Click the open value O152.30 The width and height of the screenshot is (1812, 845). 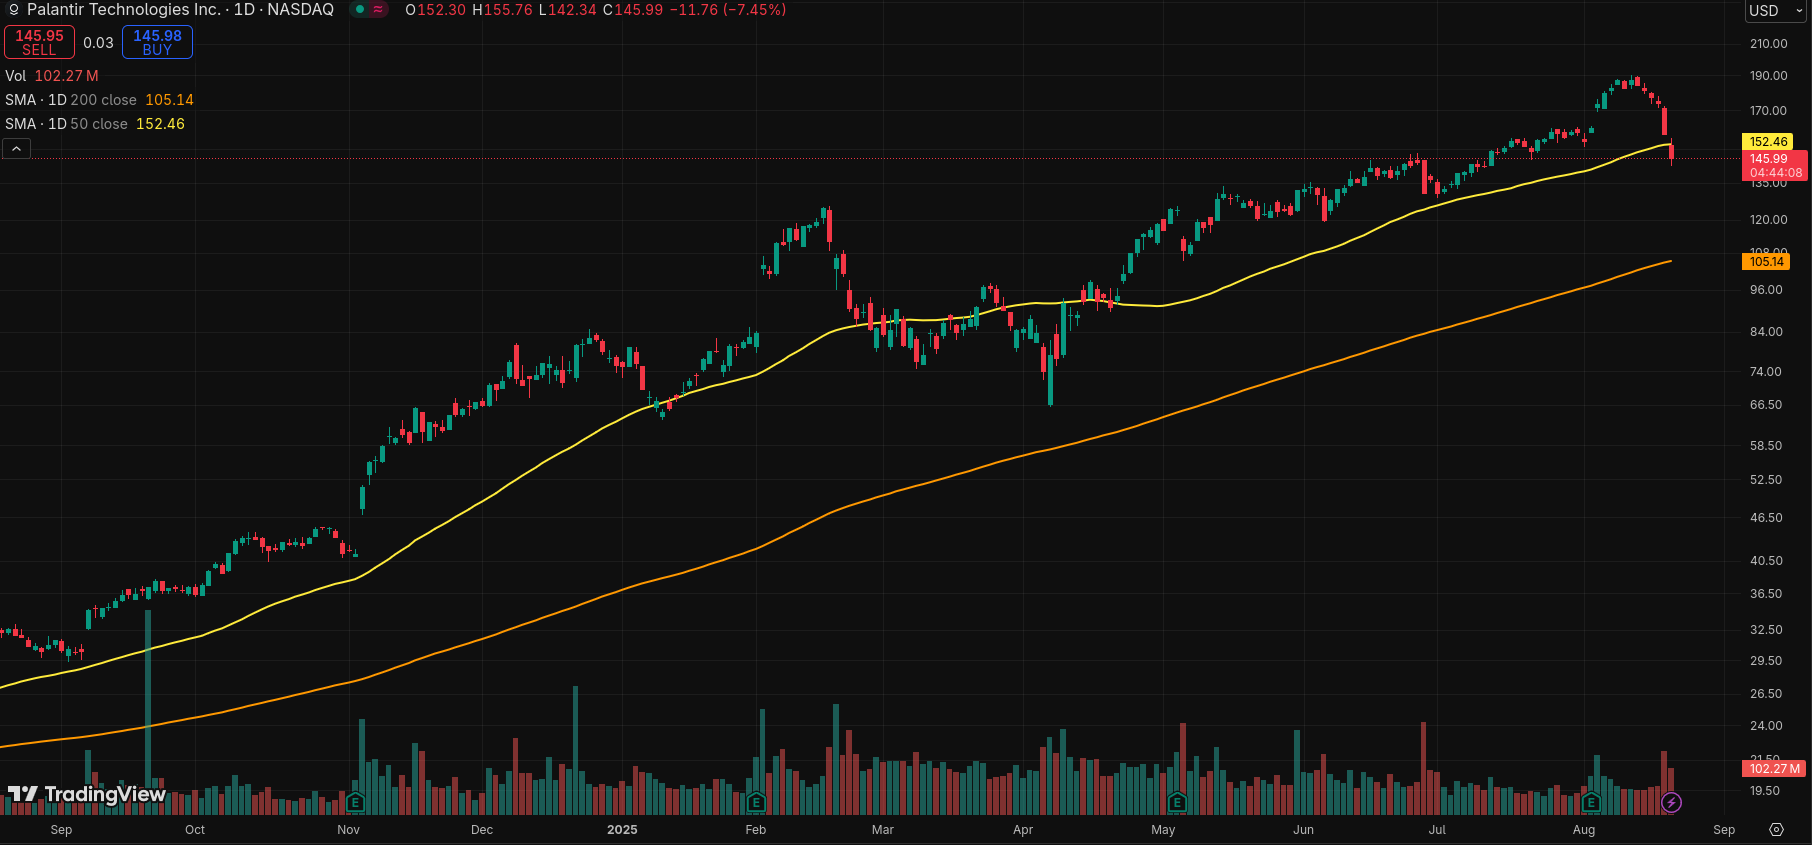point(436,10)
